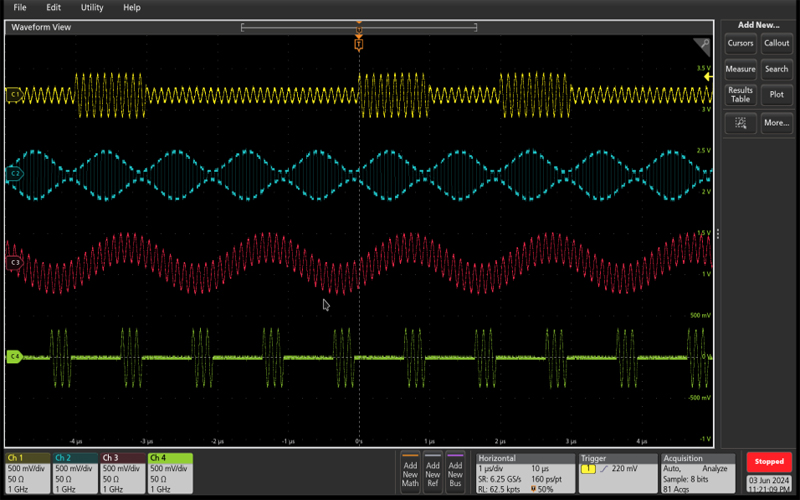
Task: Click the yellow trigger level arrow
Action: click(x=708, y=75)
